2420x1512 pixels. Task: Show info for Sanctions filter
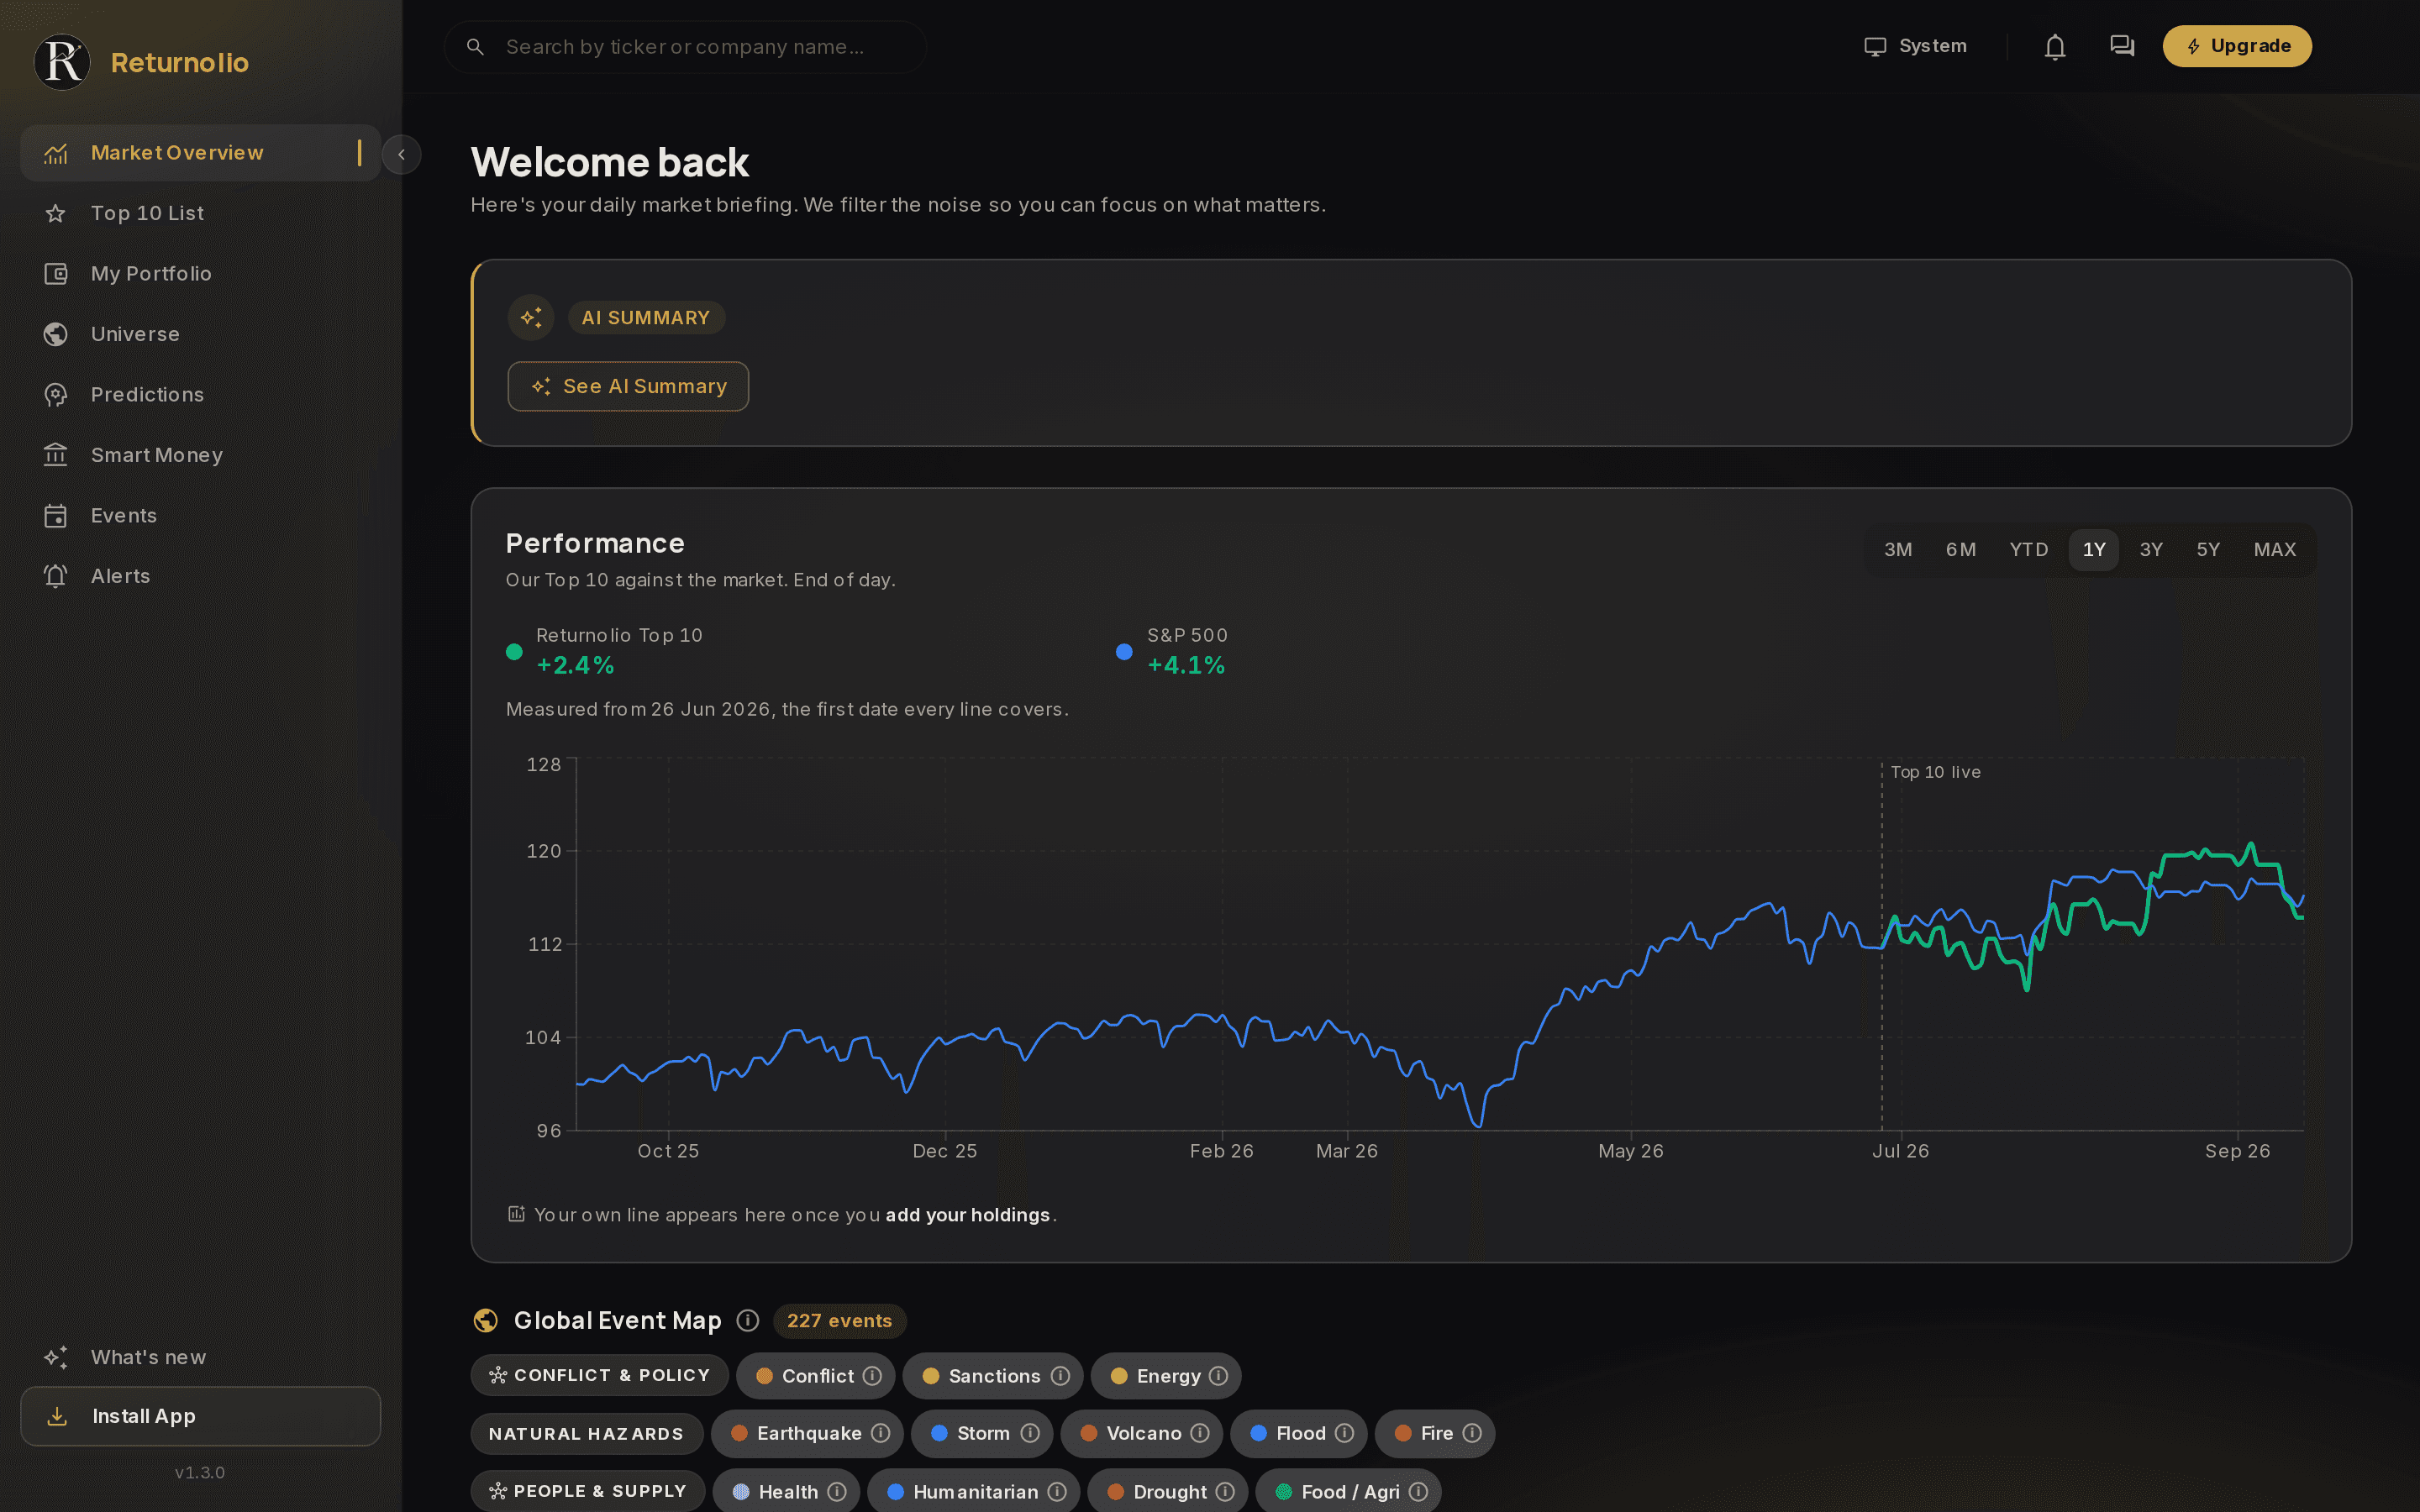pos(1060,1376)
